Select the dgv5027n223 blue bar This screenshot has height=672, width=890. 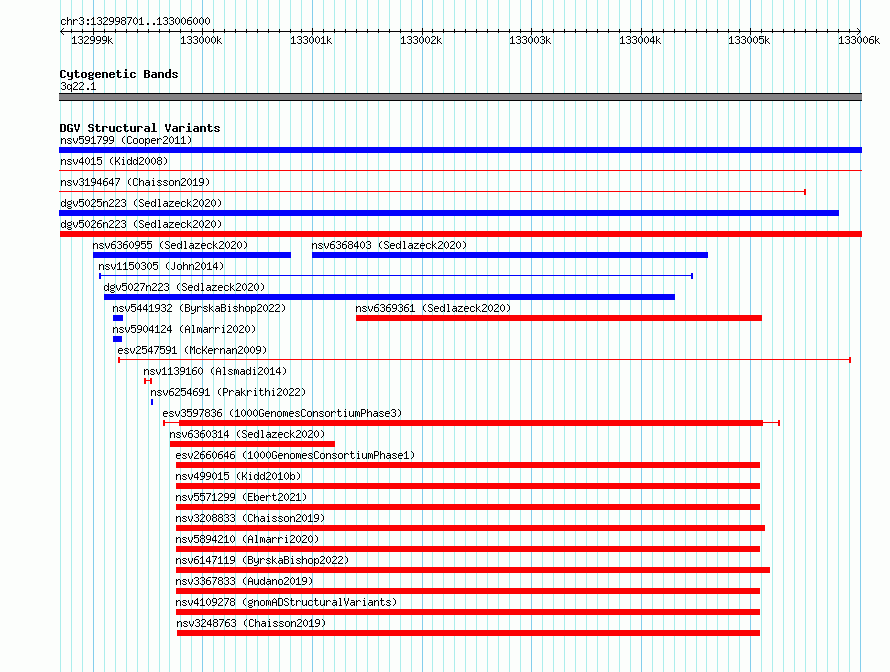click(389, 297)
